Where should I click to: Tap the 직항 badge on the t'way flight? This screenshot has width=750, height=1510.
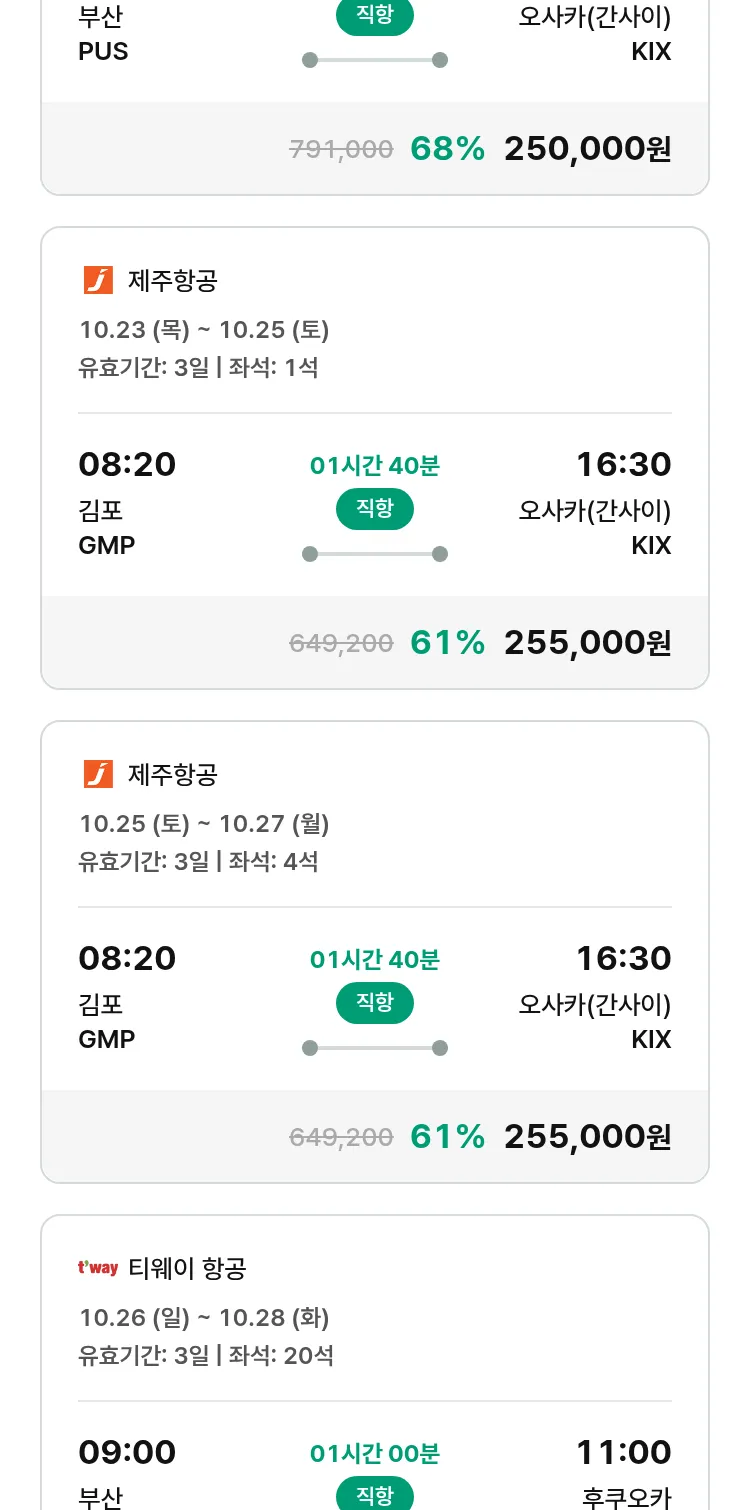[375, 1495]
